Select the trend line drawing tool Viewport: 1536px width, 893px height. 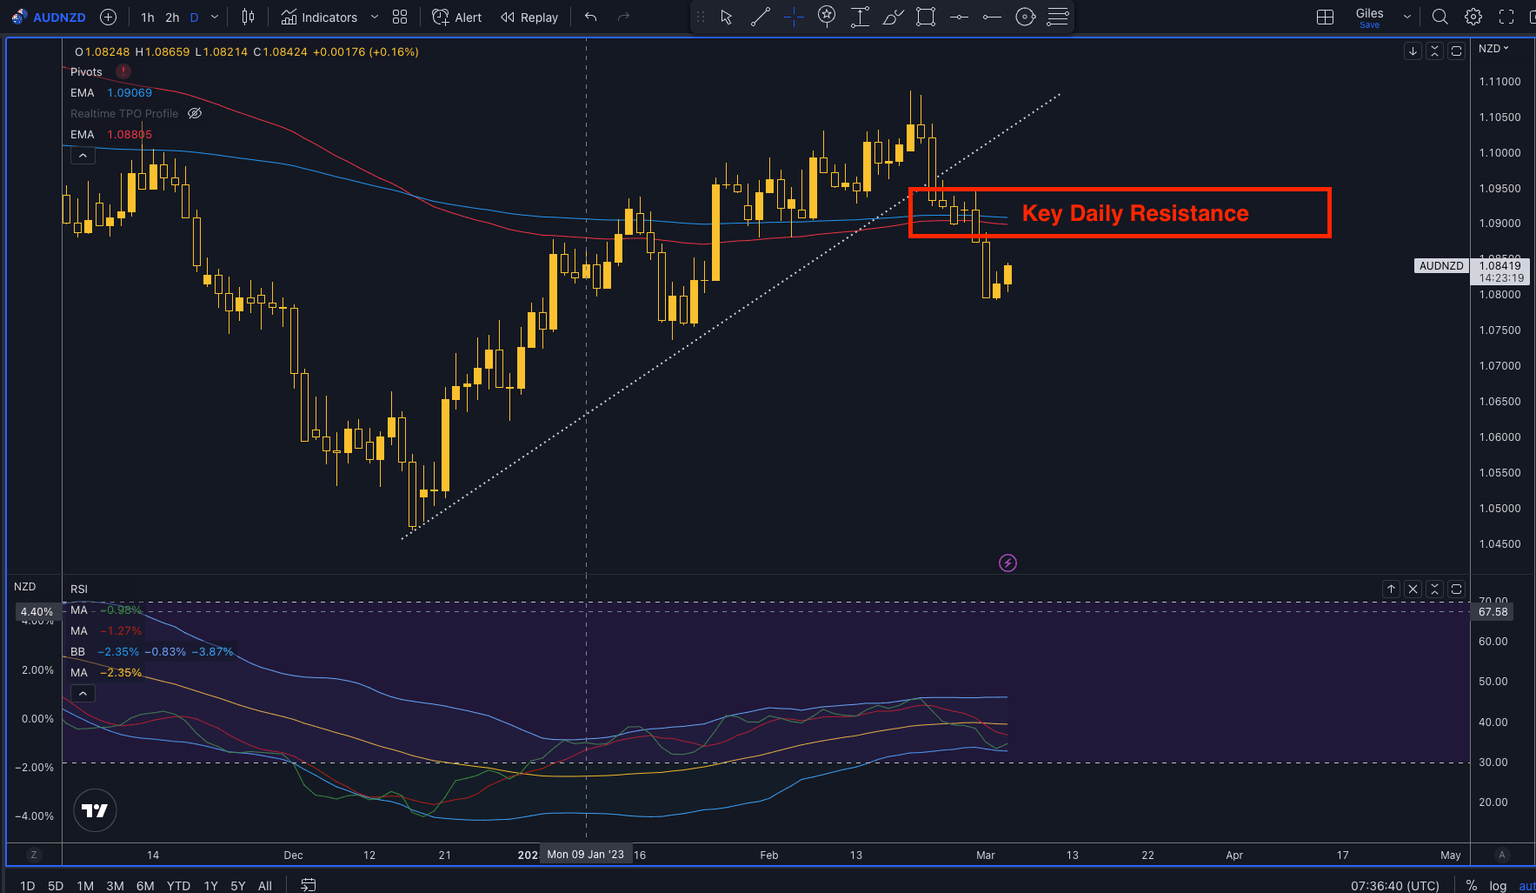point(760,17)
